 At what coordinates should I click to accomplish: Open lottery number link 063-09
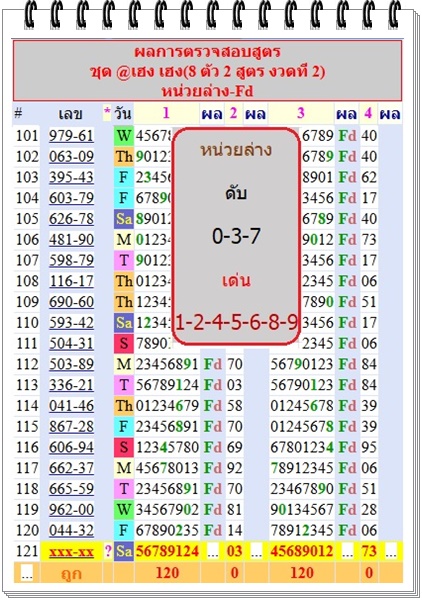71,157
